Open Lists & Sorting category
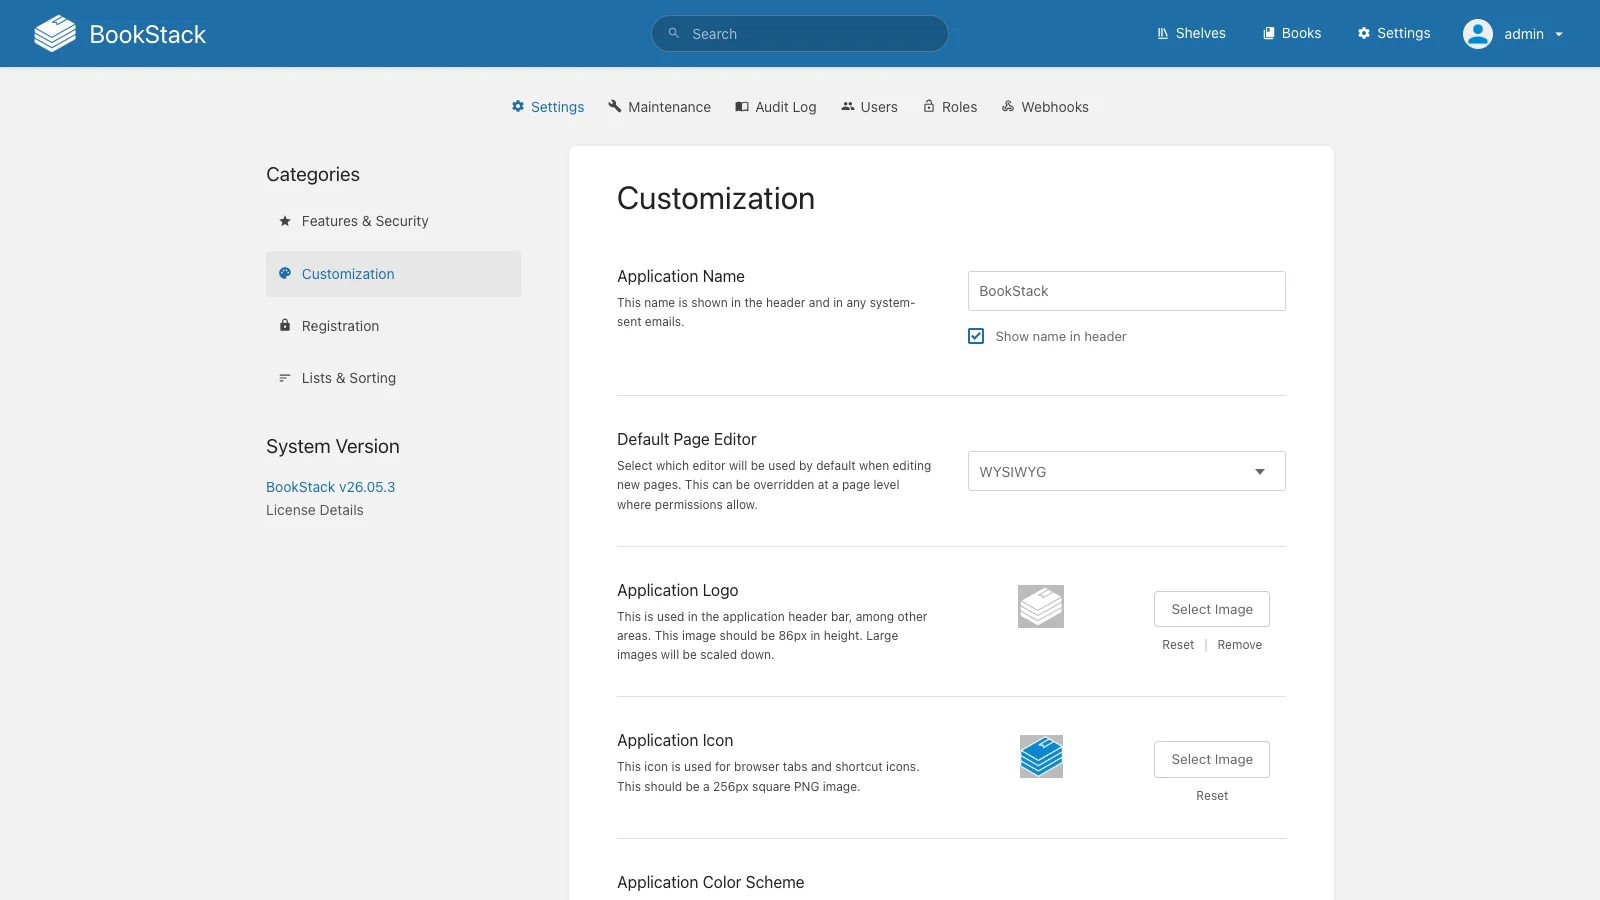 (393, 378)
